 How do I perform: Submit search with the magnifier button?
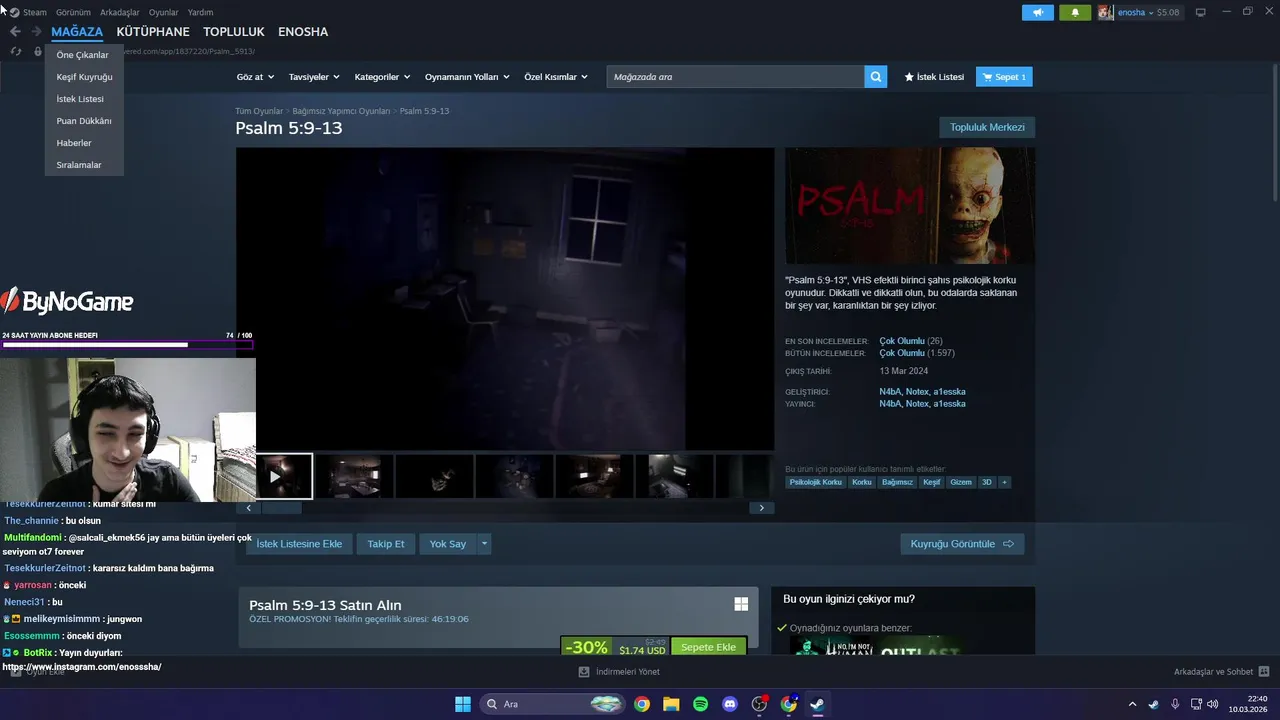pos(876,77)
